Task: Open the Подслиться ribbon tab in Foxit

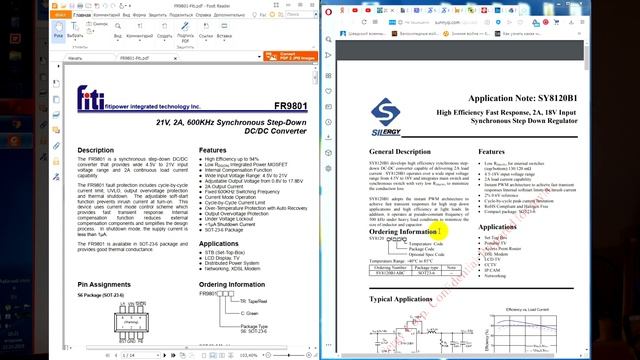Action: tap(181, 15)
